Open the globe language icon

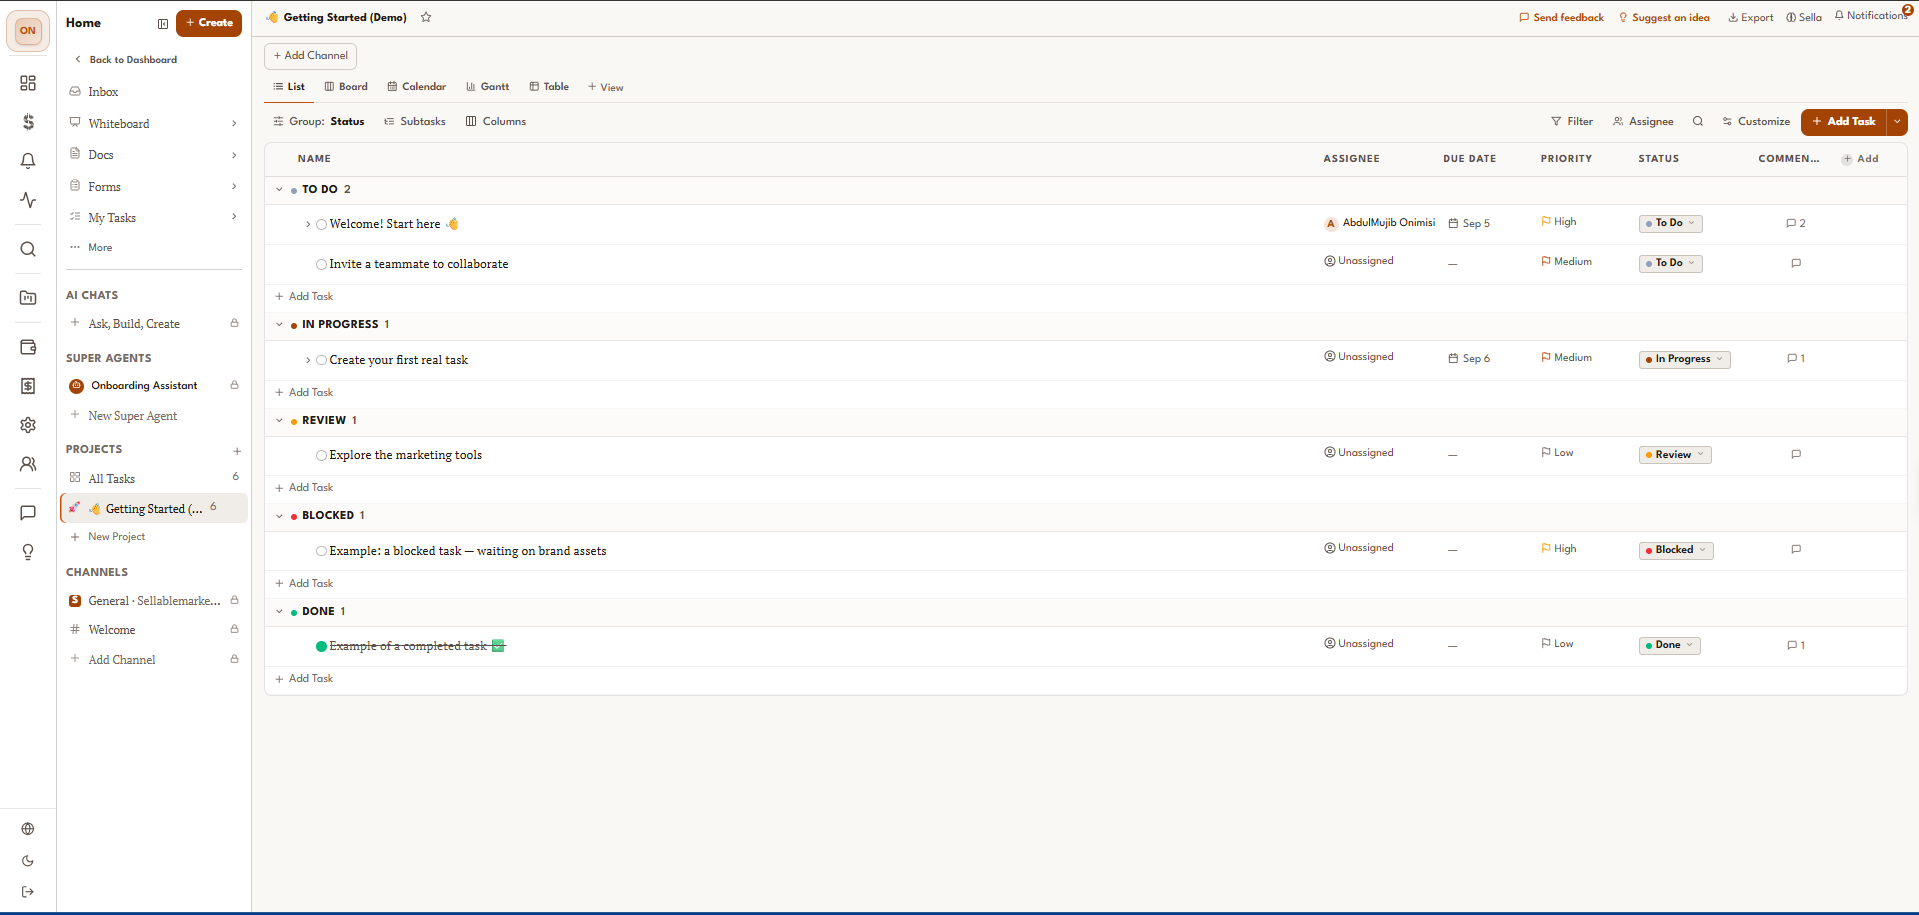click(28, 829)
